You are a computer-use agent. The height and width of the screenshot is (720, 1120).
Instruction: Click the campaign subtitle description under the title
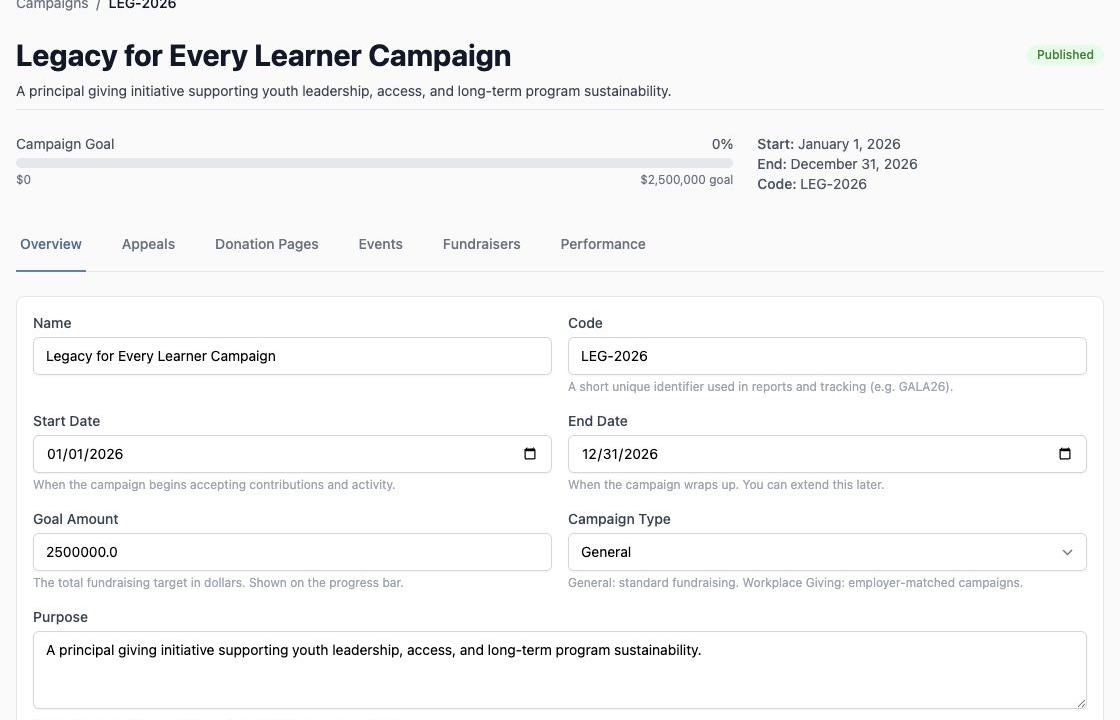tap(344, 91)
